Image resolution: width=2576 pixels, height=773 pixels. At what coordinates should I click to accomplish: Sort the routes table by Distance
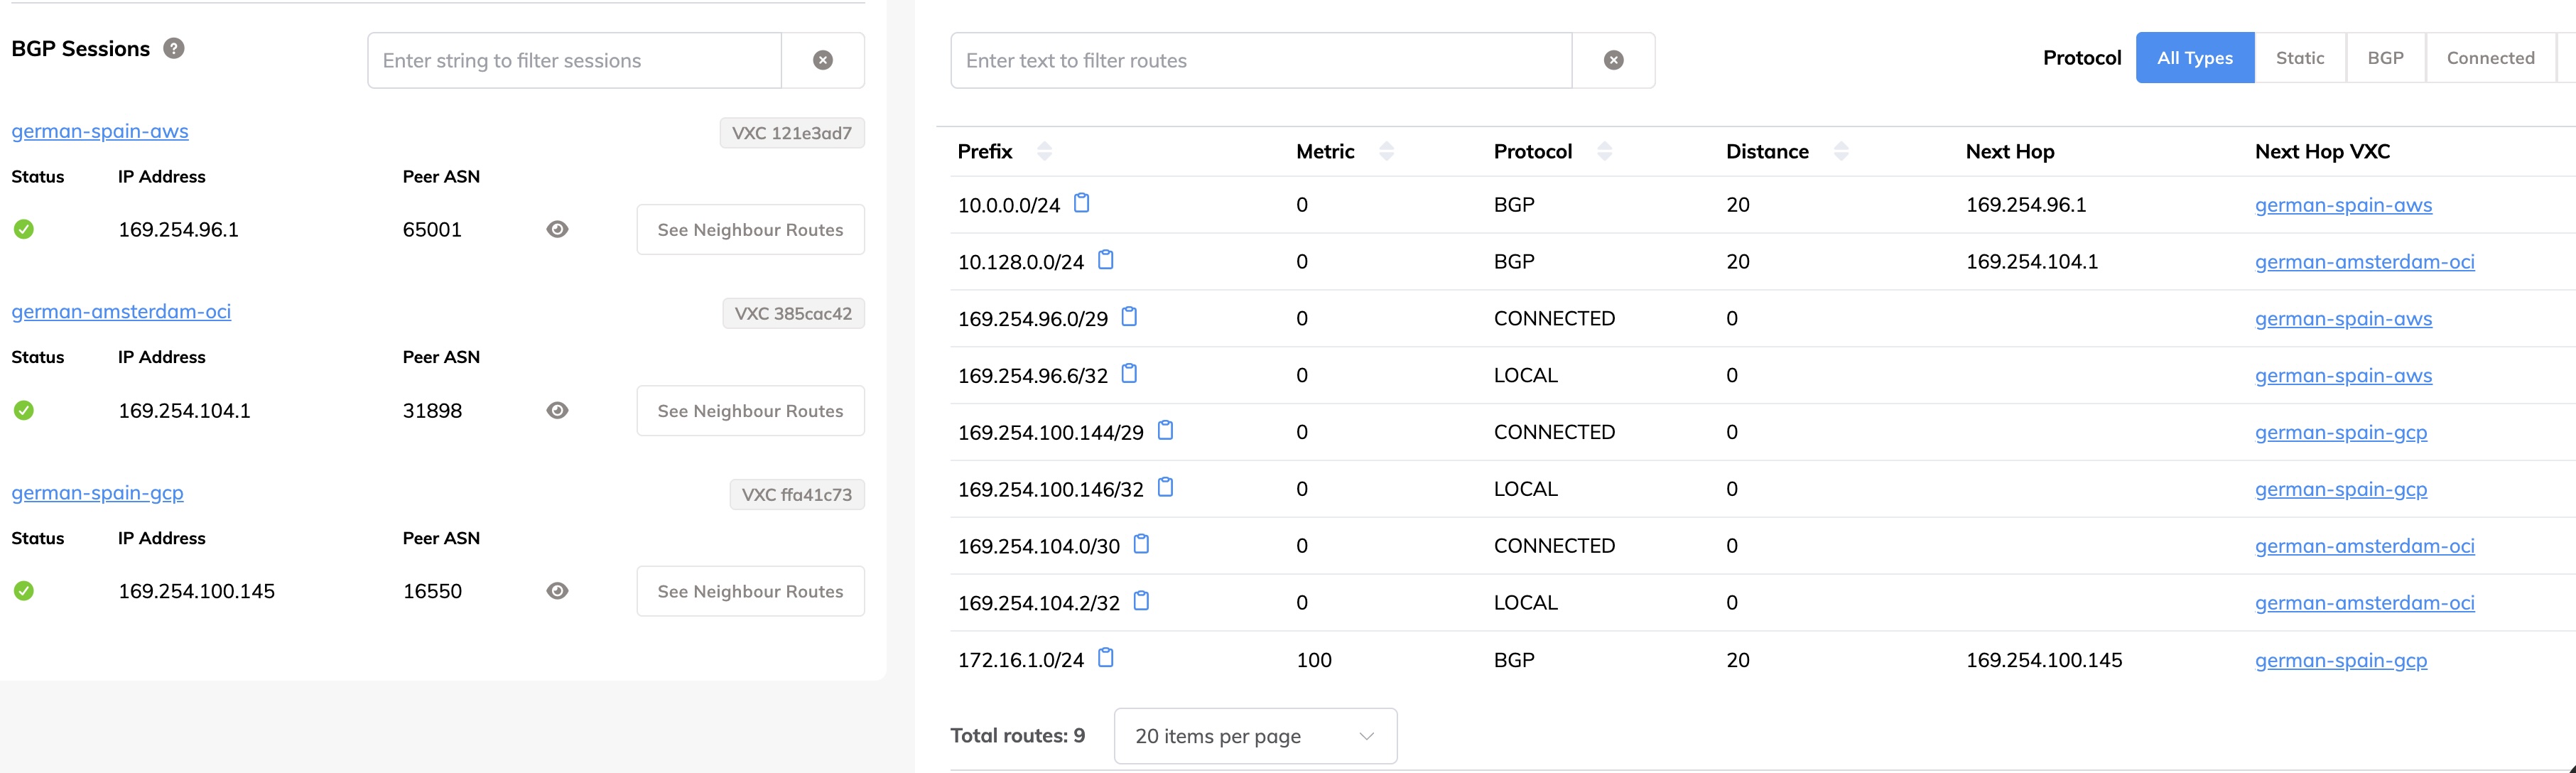(1843, 151)
